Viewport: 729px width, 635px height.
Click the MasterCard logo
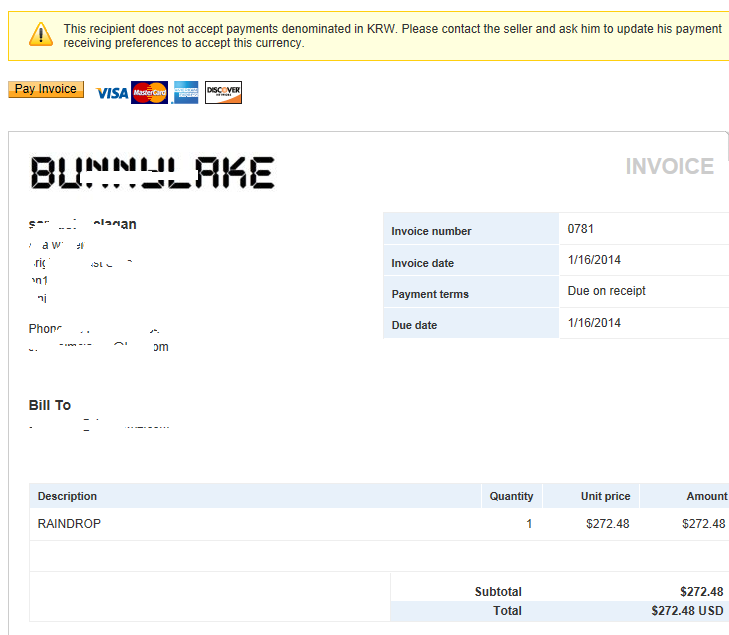(149, 93)
